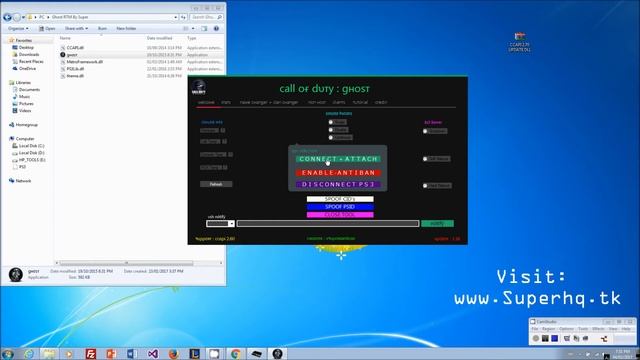The height and width of the screenshot is (360, 640).
Task: Click Explorer's Forward arrow button
Action: [16, 17]
